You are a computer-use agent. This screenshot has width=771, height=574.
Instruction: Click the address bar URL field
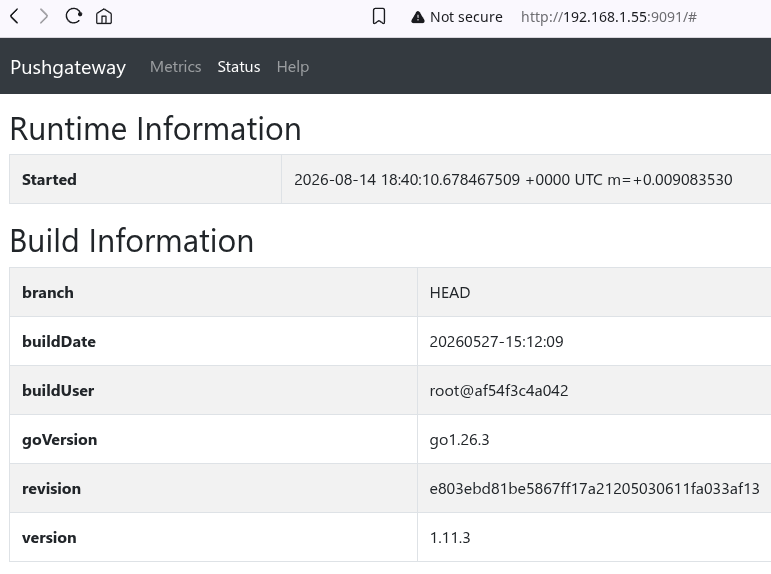[x=608, y=17]
